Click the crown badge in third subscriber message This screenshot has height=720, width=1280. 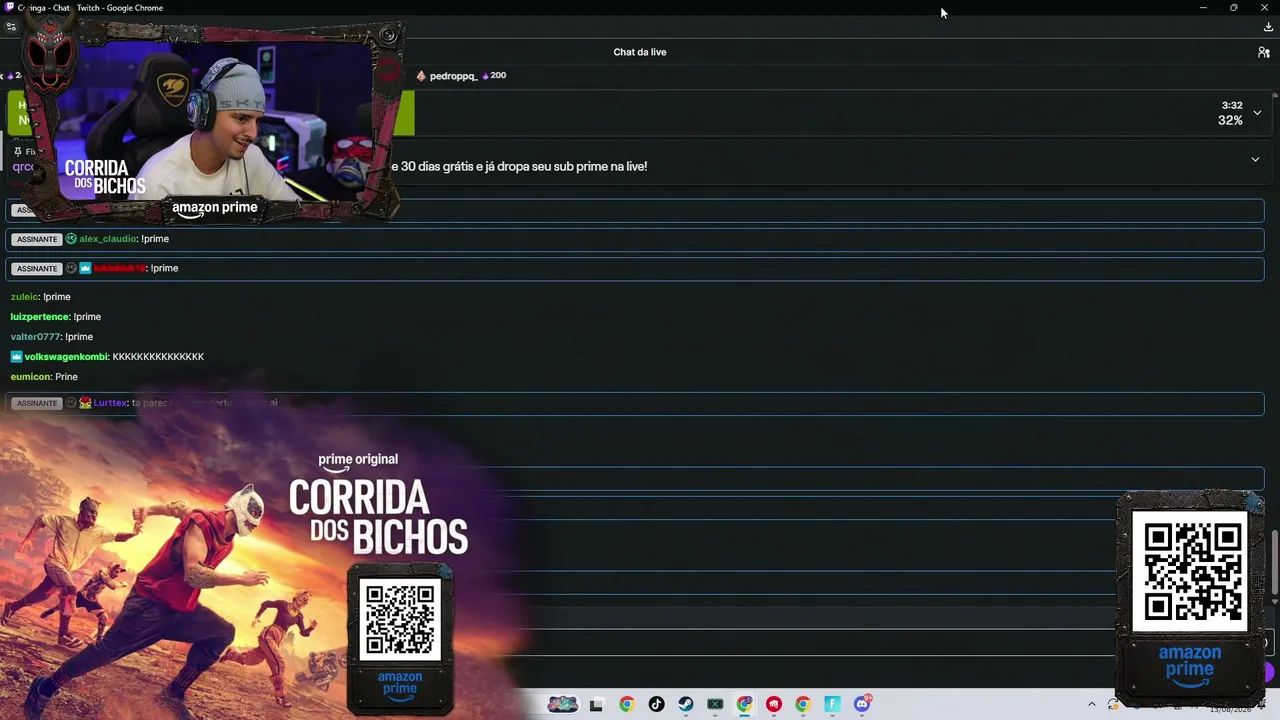[85, 268]
